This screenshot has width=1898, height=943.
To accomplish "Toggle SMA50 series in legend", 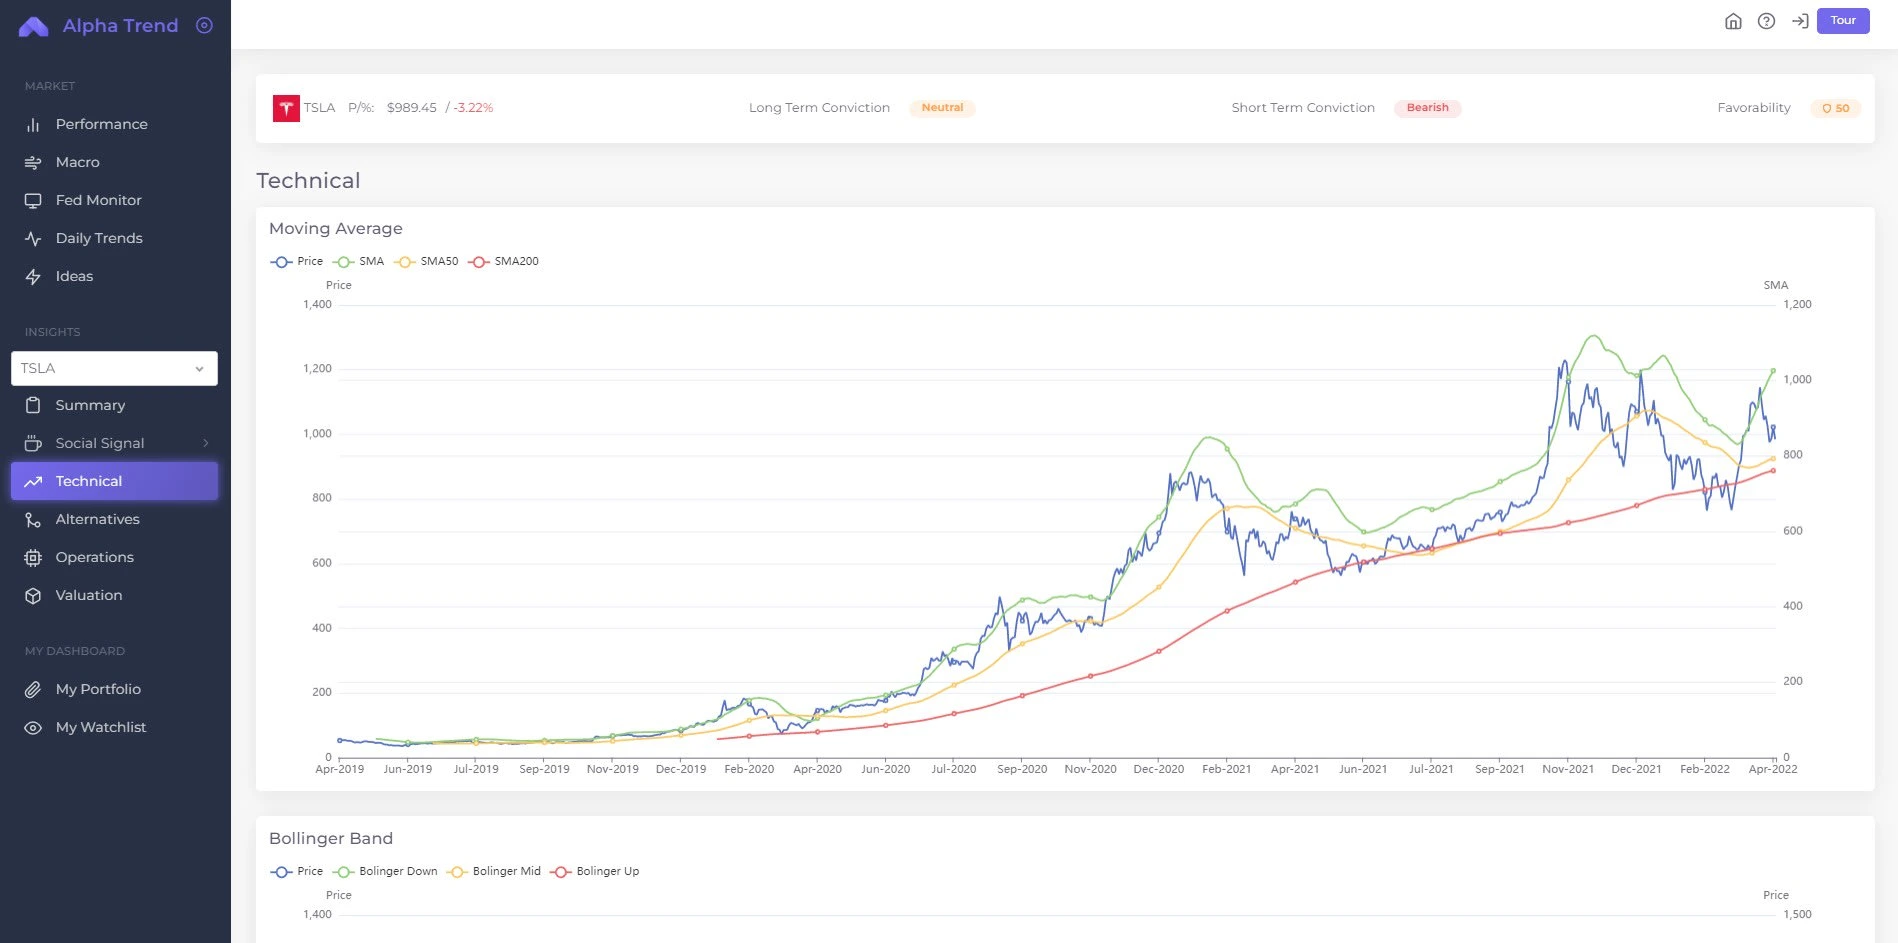I will [x=426, y=261].
